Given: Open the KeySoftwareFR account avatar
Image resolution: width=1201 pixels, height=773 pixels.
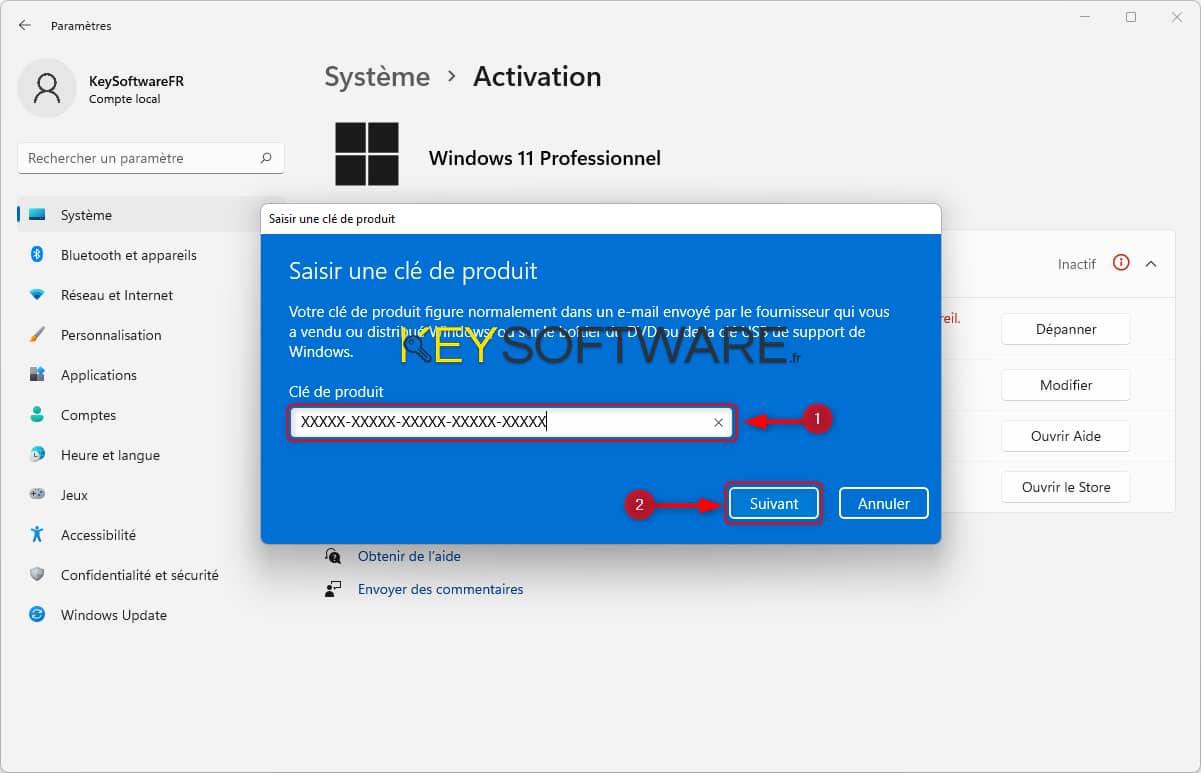Looking at the screenshot, I should 47,88.
